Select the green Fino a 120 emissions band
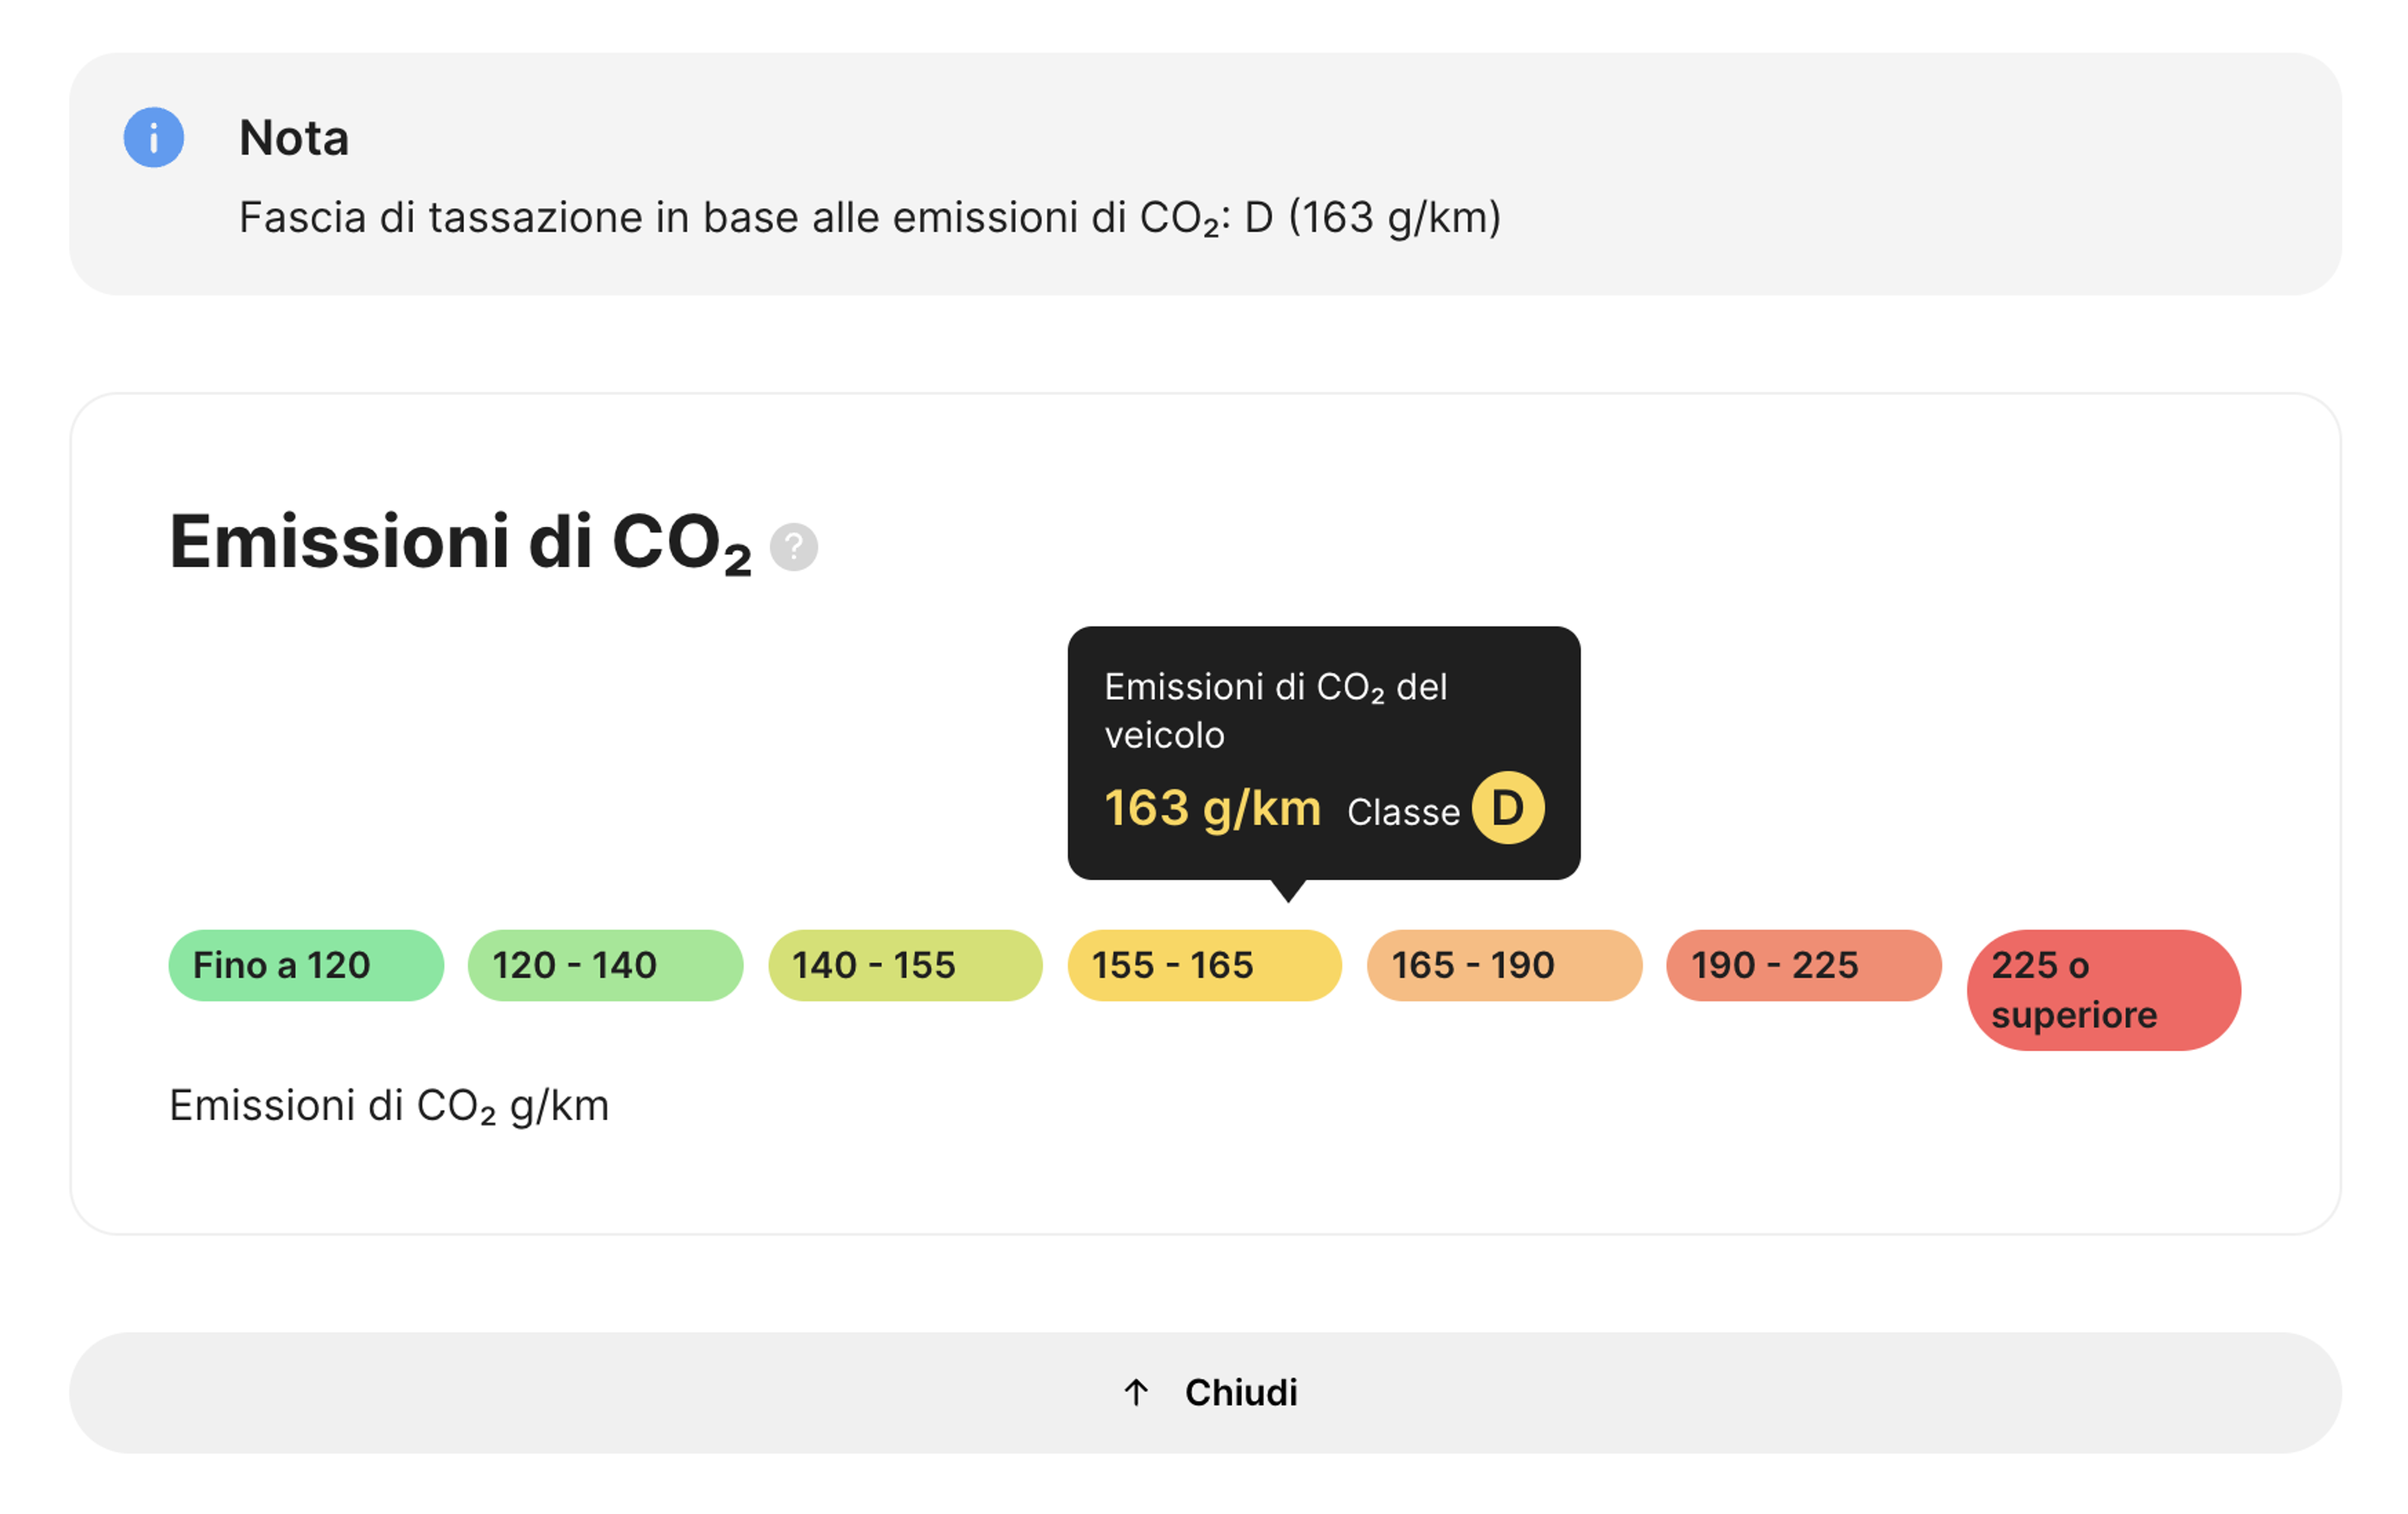 (x=305, y=965)
